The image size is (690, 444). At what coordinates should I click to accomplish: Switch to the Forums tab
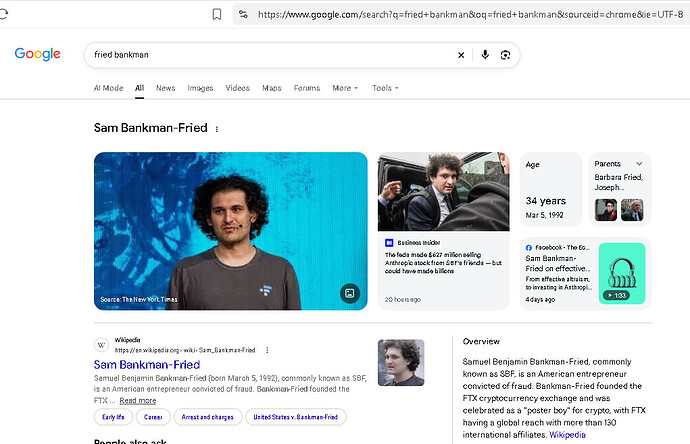pyautogui.click(x=307, y=88)
